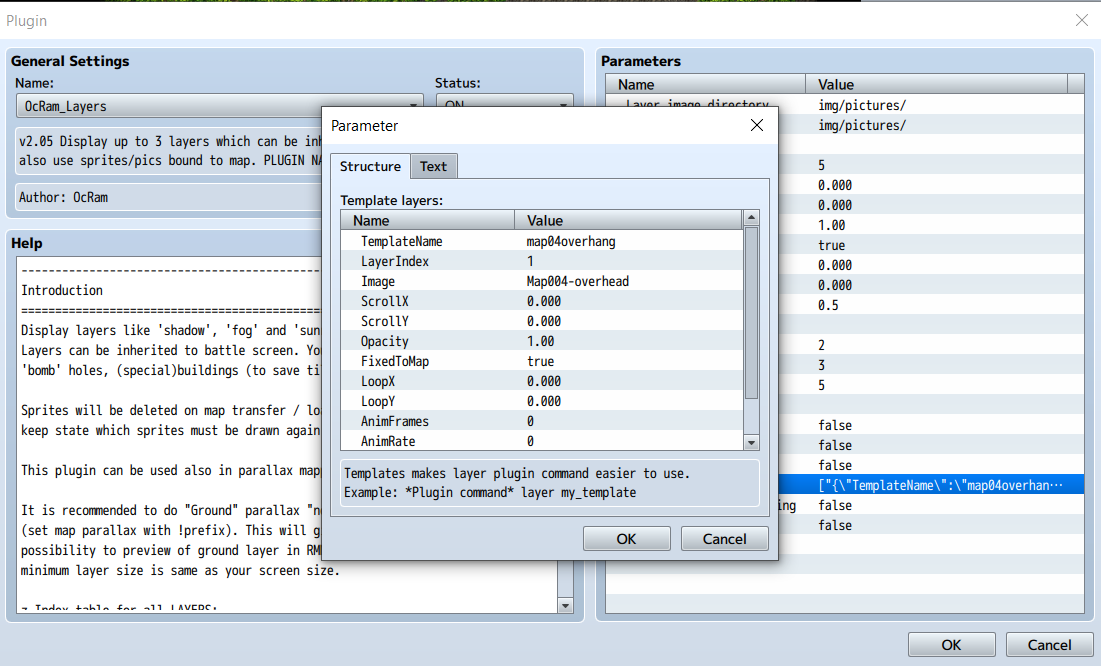
Task: Click Name column header in Parameters panel
Action: pos(706,84)
